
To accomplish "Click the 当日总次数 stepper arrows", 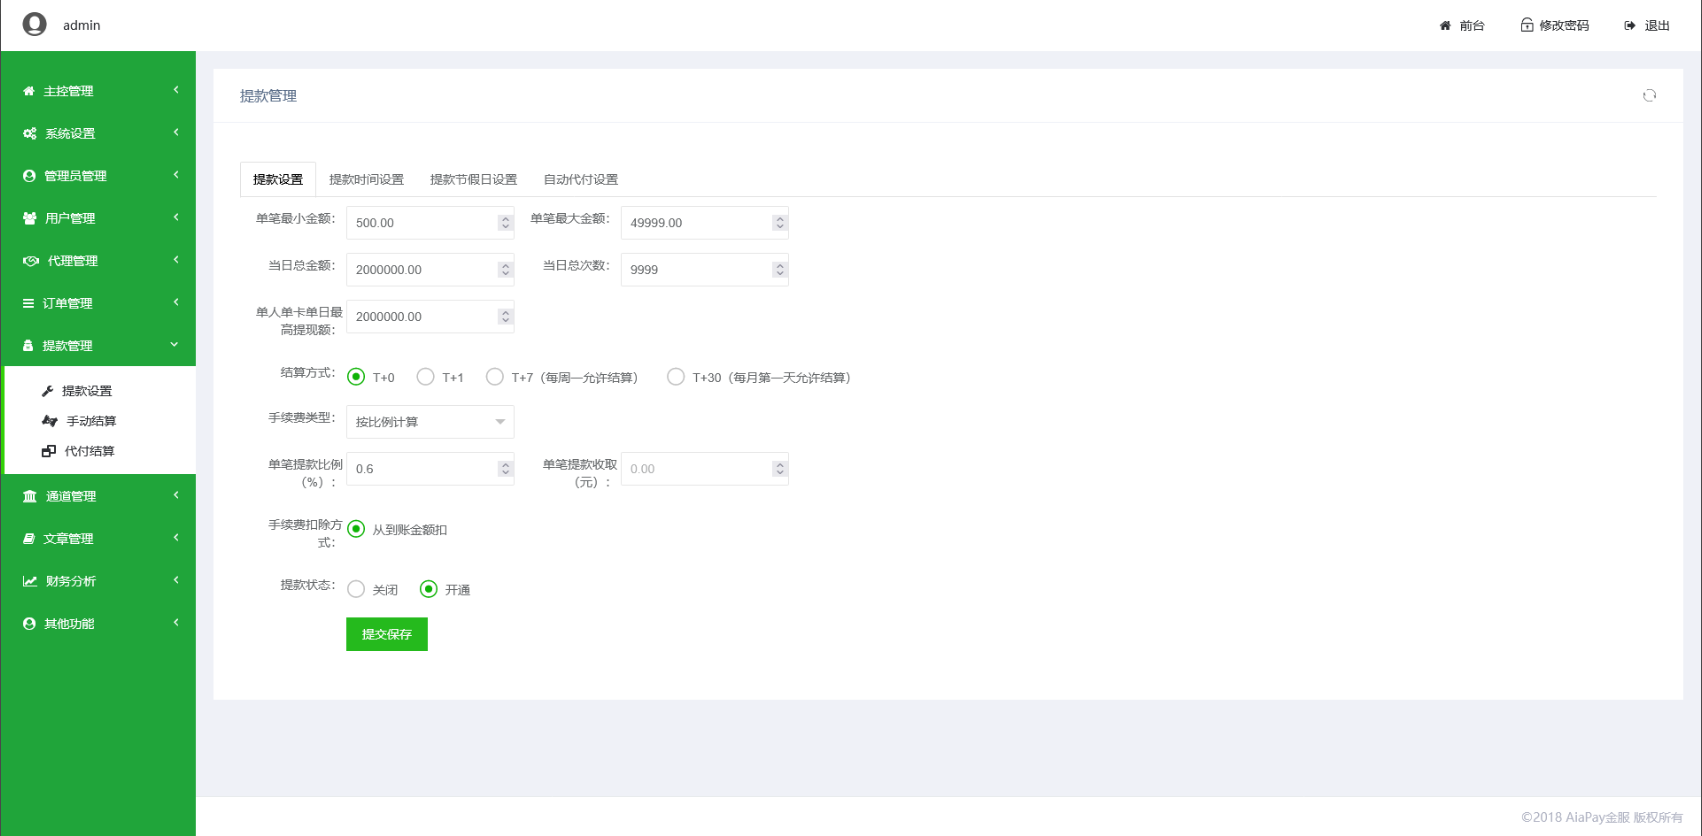I will tap(780, 270).
